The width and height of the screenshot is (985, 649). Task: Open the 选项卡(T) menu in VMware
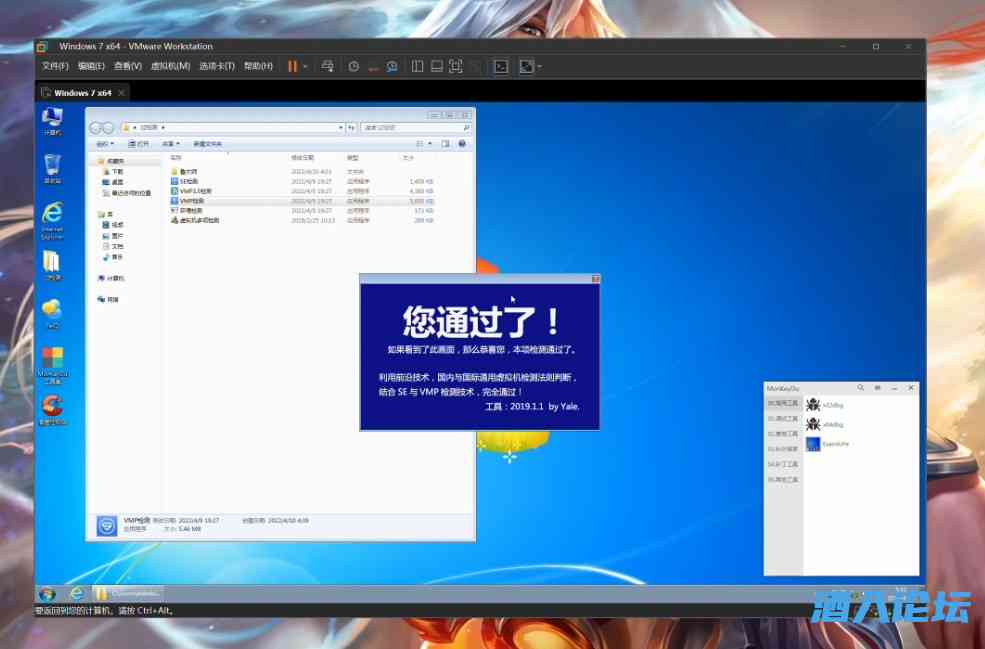pos(217,66)
